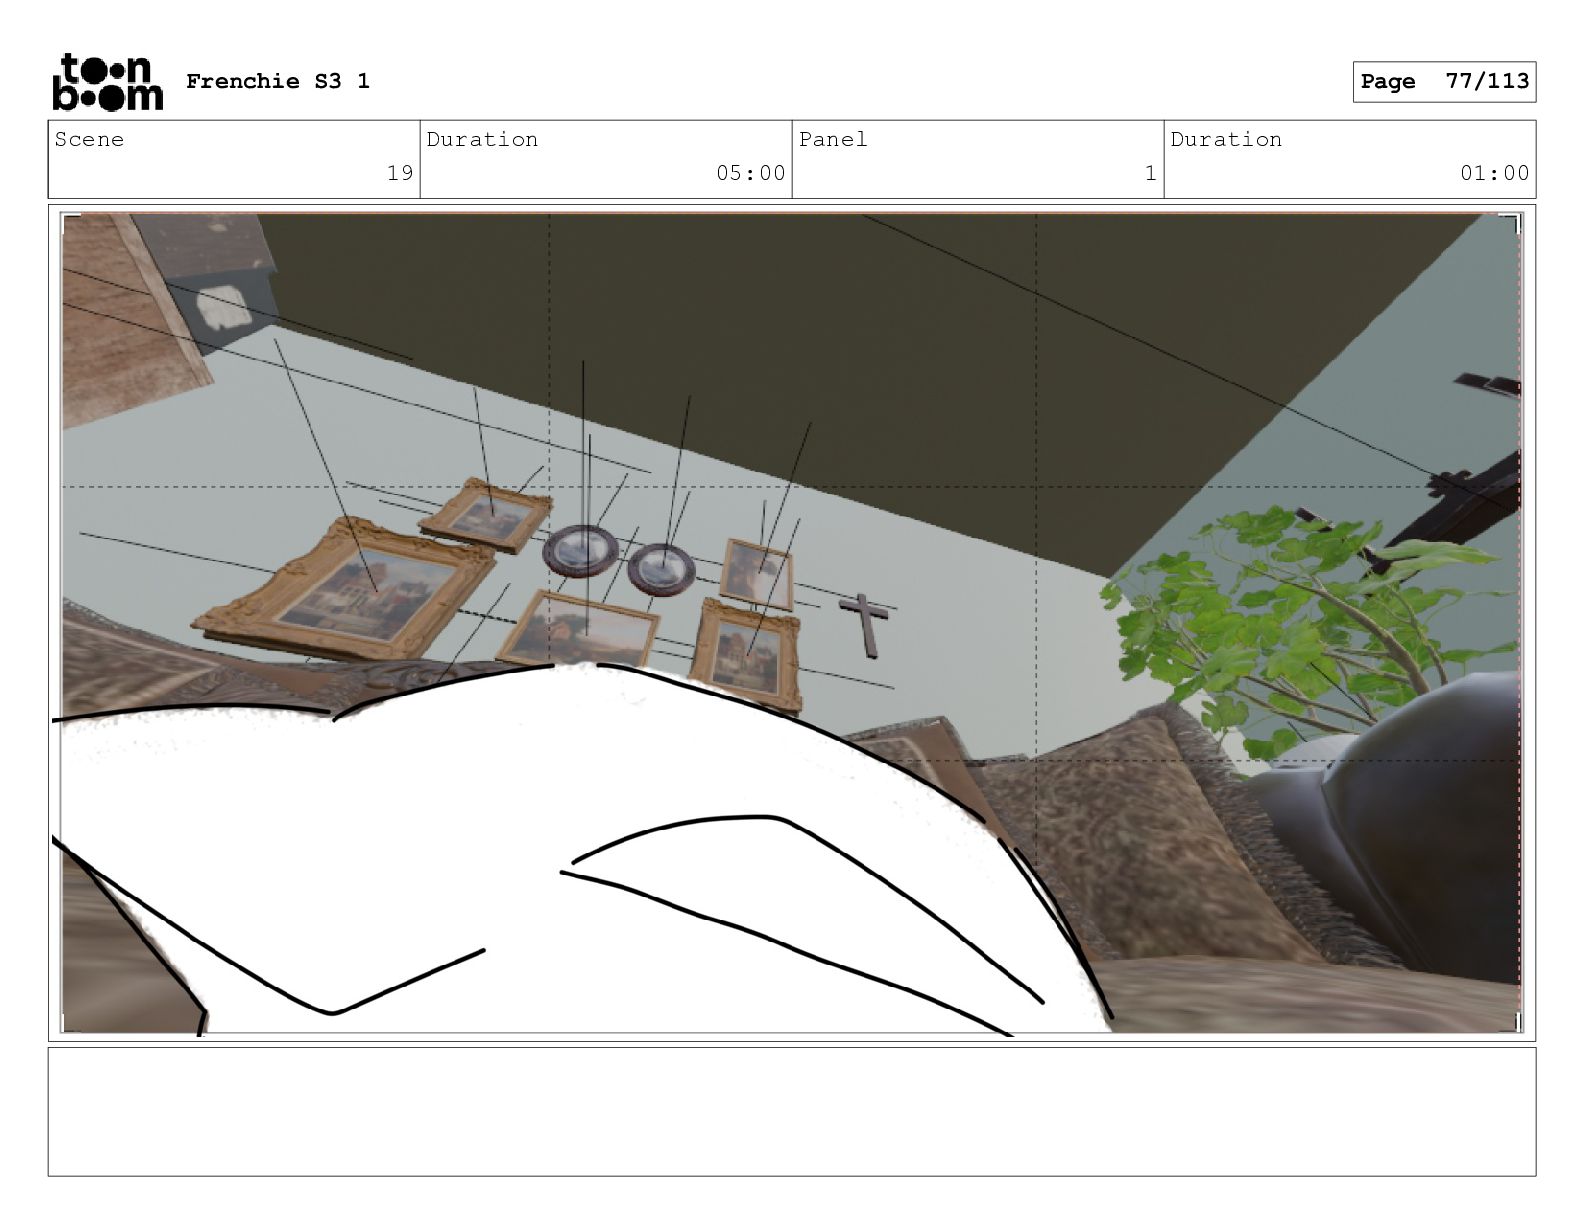The width and height of the screenshot is (1584, 1224).
Task: Click the project title 'Frenchie S3 1'
Action: (x=278, y=81)
